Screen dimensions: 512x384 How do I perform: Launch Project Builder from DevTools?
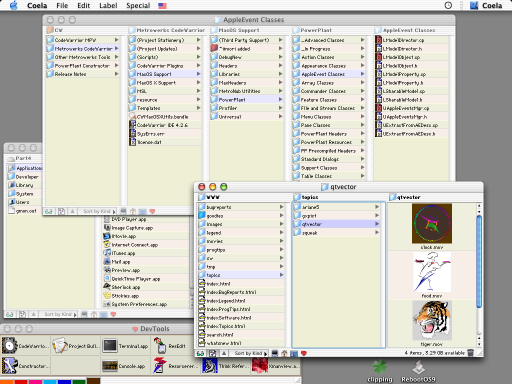[60, 346]
